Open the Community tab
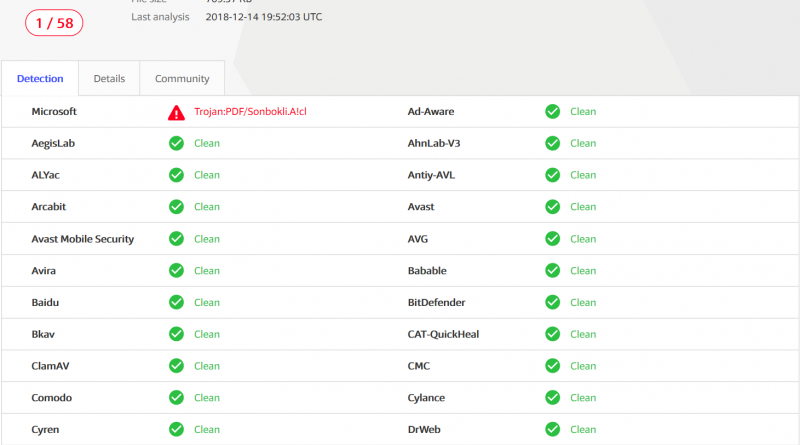800x445 pixels. point(182,79)
